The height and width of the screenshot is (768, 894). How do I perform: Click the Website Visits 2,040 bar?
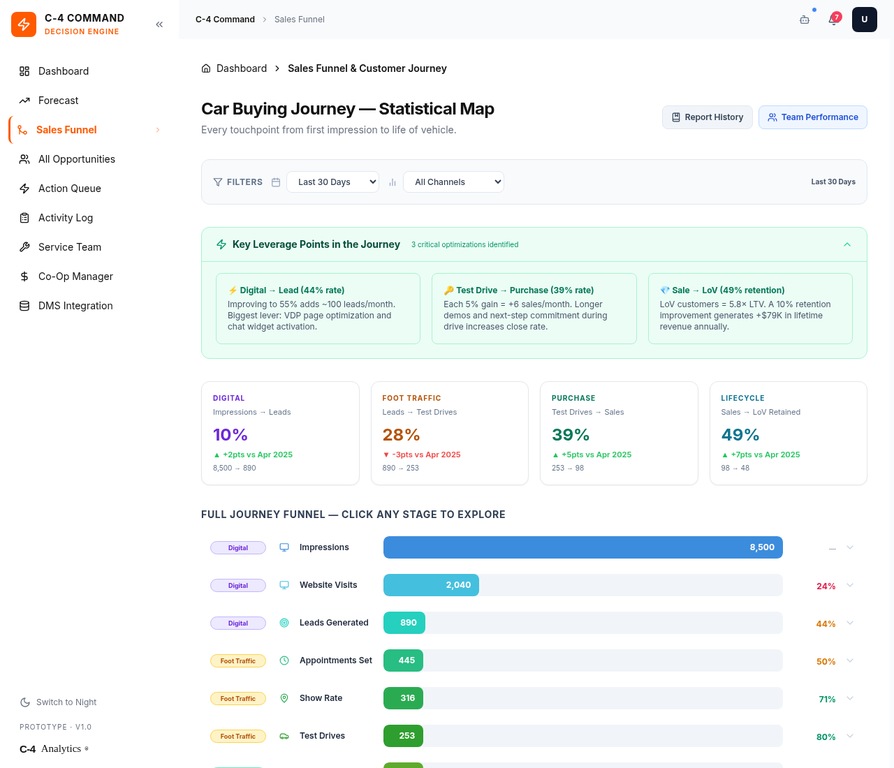[x=431, y=585]
